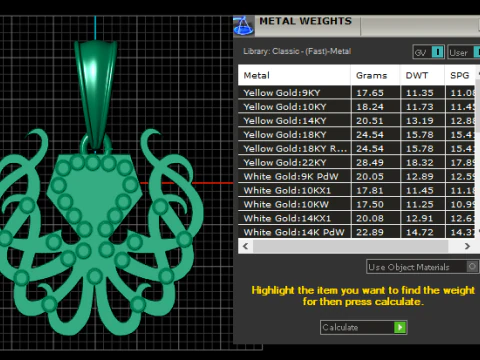Select the White Gold:14KX1 row
The height and width of the screenshot is (360, 480).
click(x=357, y=219)
